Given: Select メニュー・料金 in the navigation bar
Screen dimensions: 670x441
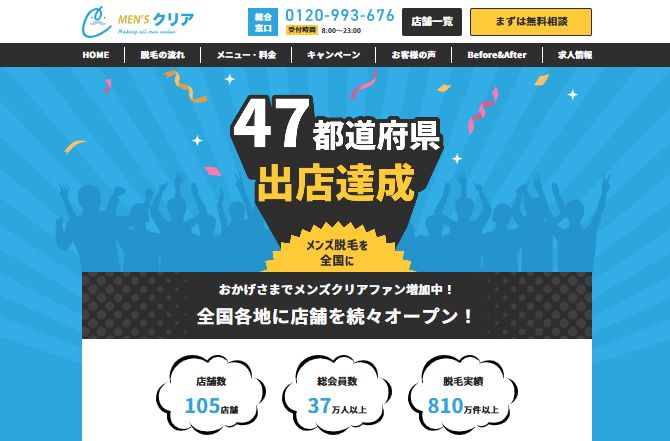Looking at the screenshot, I should tap(246, 55).
